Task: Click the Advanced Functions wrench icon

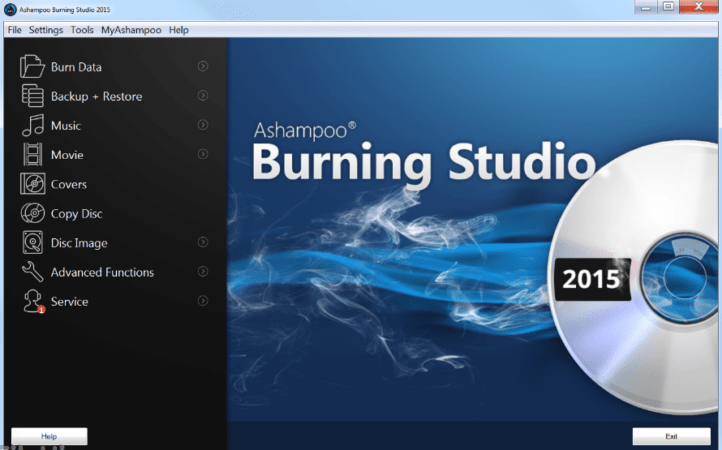Action: click(x=32, y=272)
